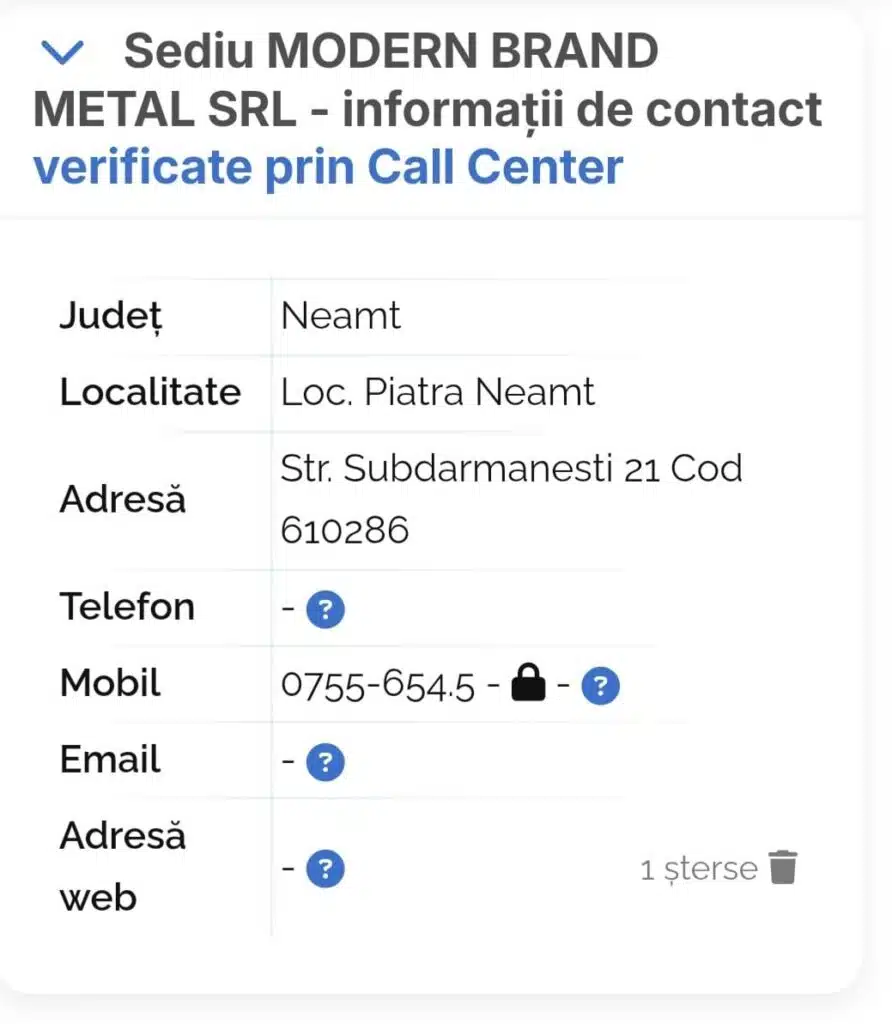This screenshot has height=1024, width=892.
Task: Click the help icon next to Email
Action: click(325, 763)
